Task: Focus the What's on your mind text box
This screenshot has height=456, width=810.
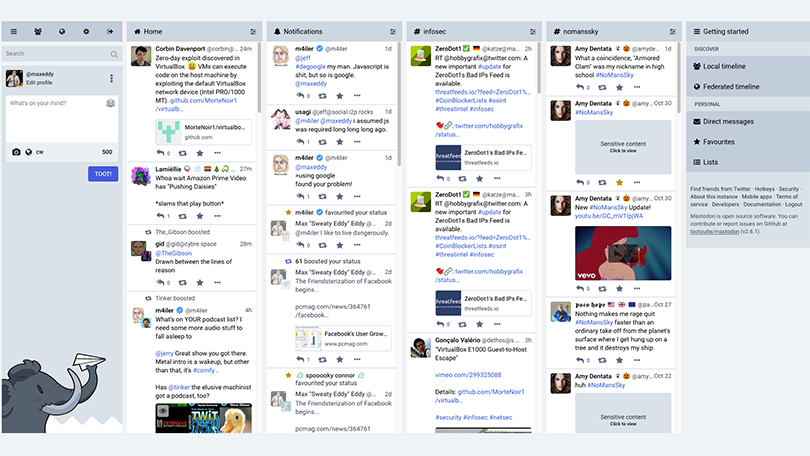Action: (x=62, y=119)
